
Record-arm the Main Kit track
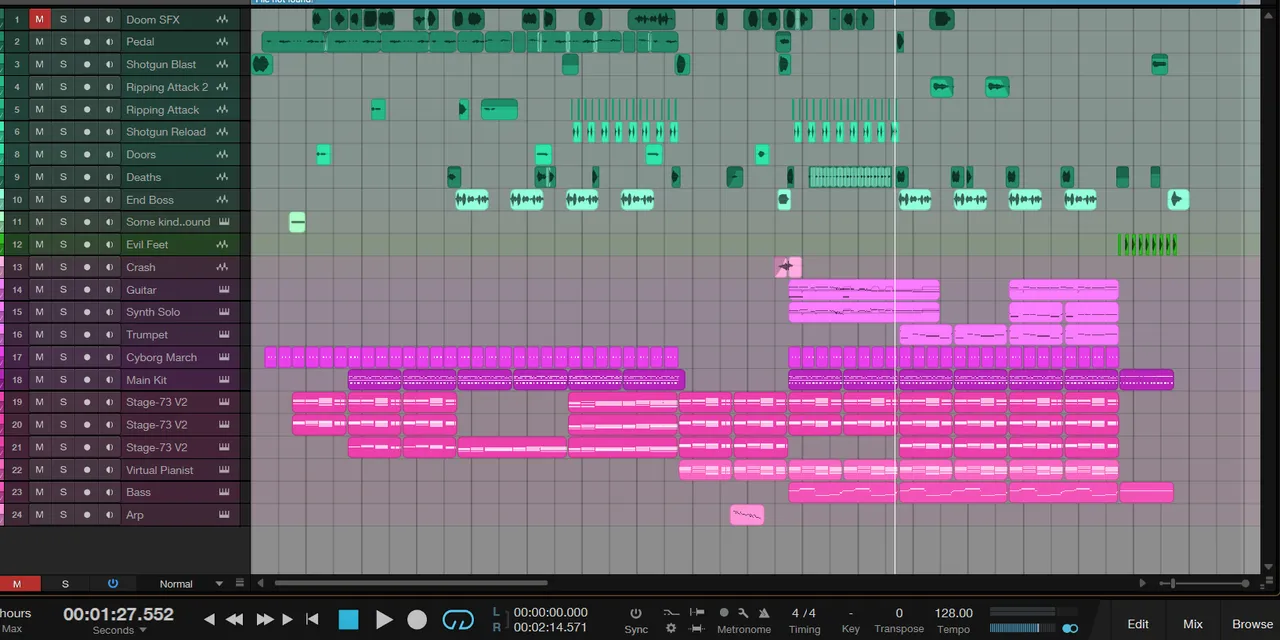87,380
